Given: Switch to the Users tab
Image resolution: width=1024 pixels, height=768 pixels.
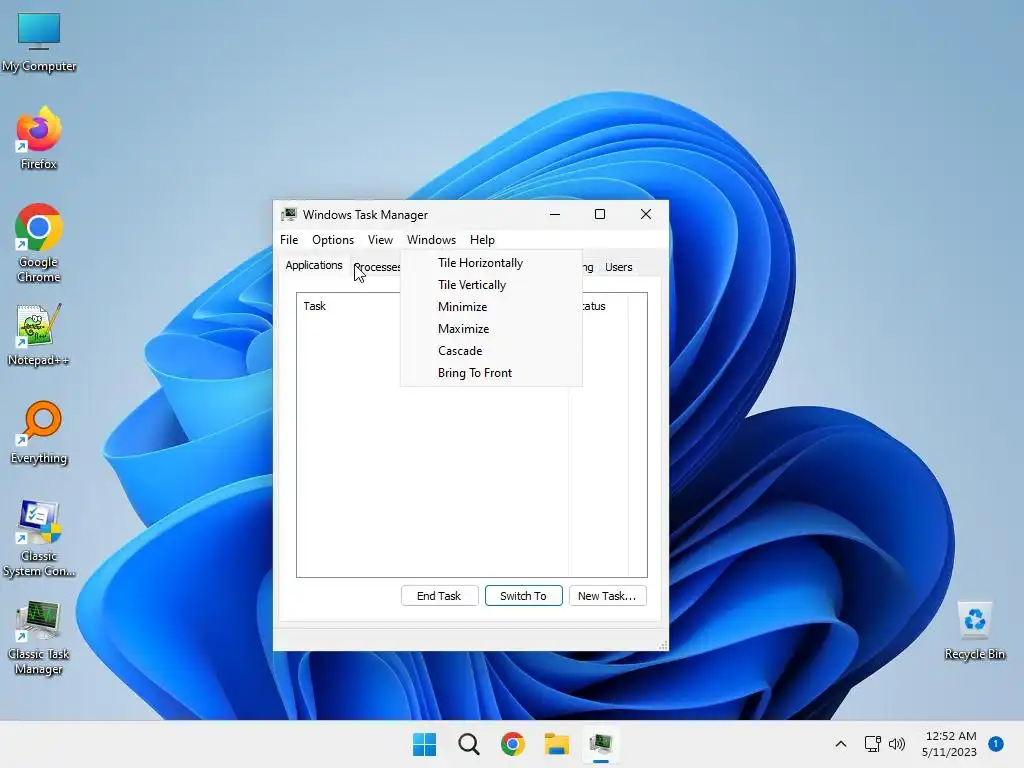Looking at the screenshot, I should coord(618,267).
